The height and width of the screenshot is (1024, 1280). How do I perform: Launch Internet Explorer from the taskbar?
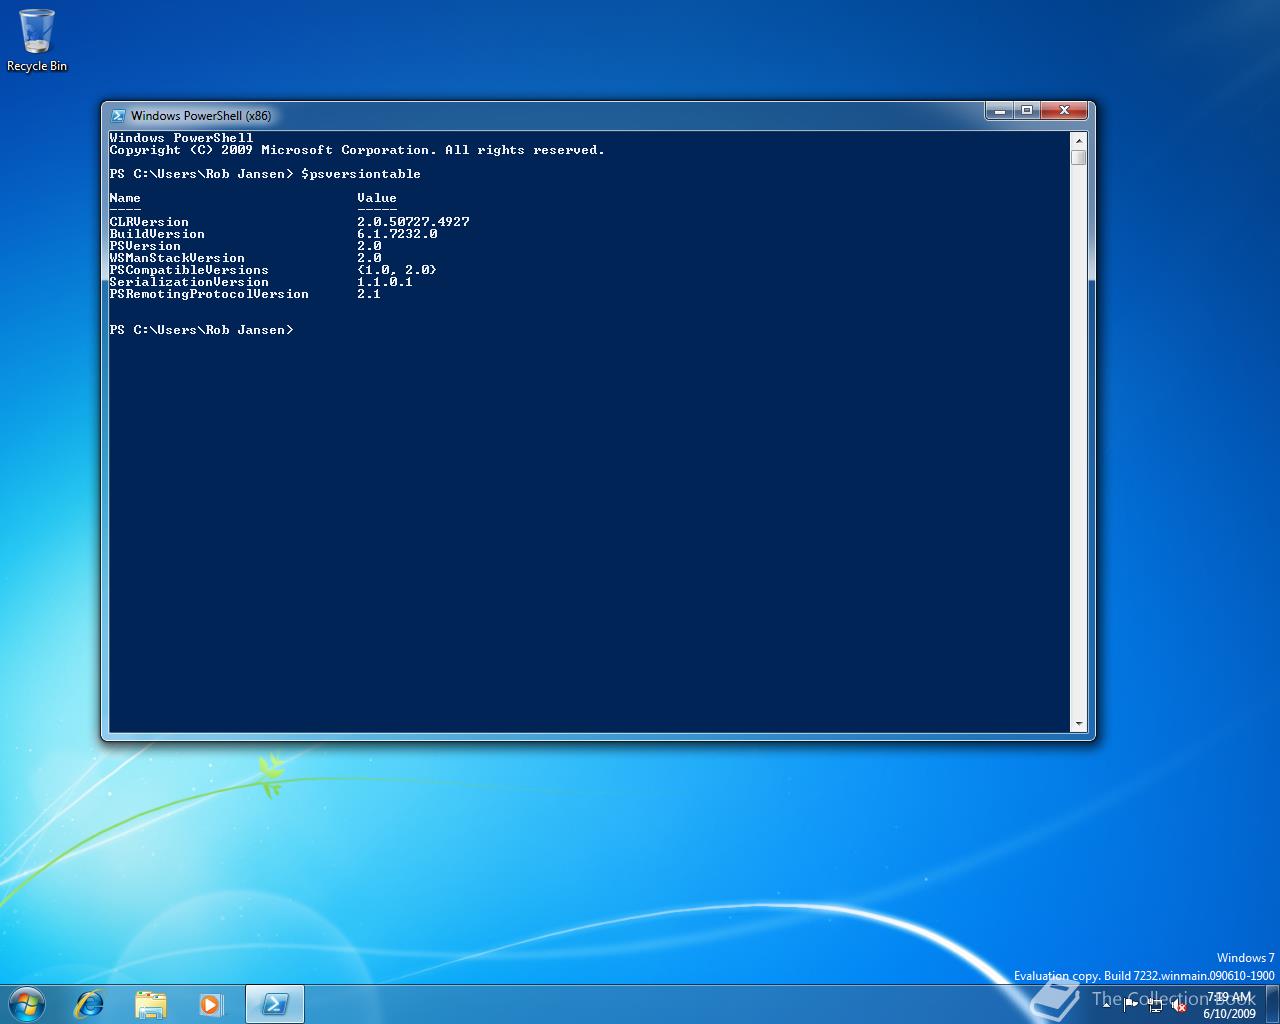click(90, 1004)
